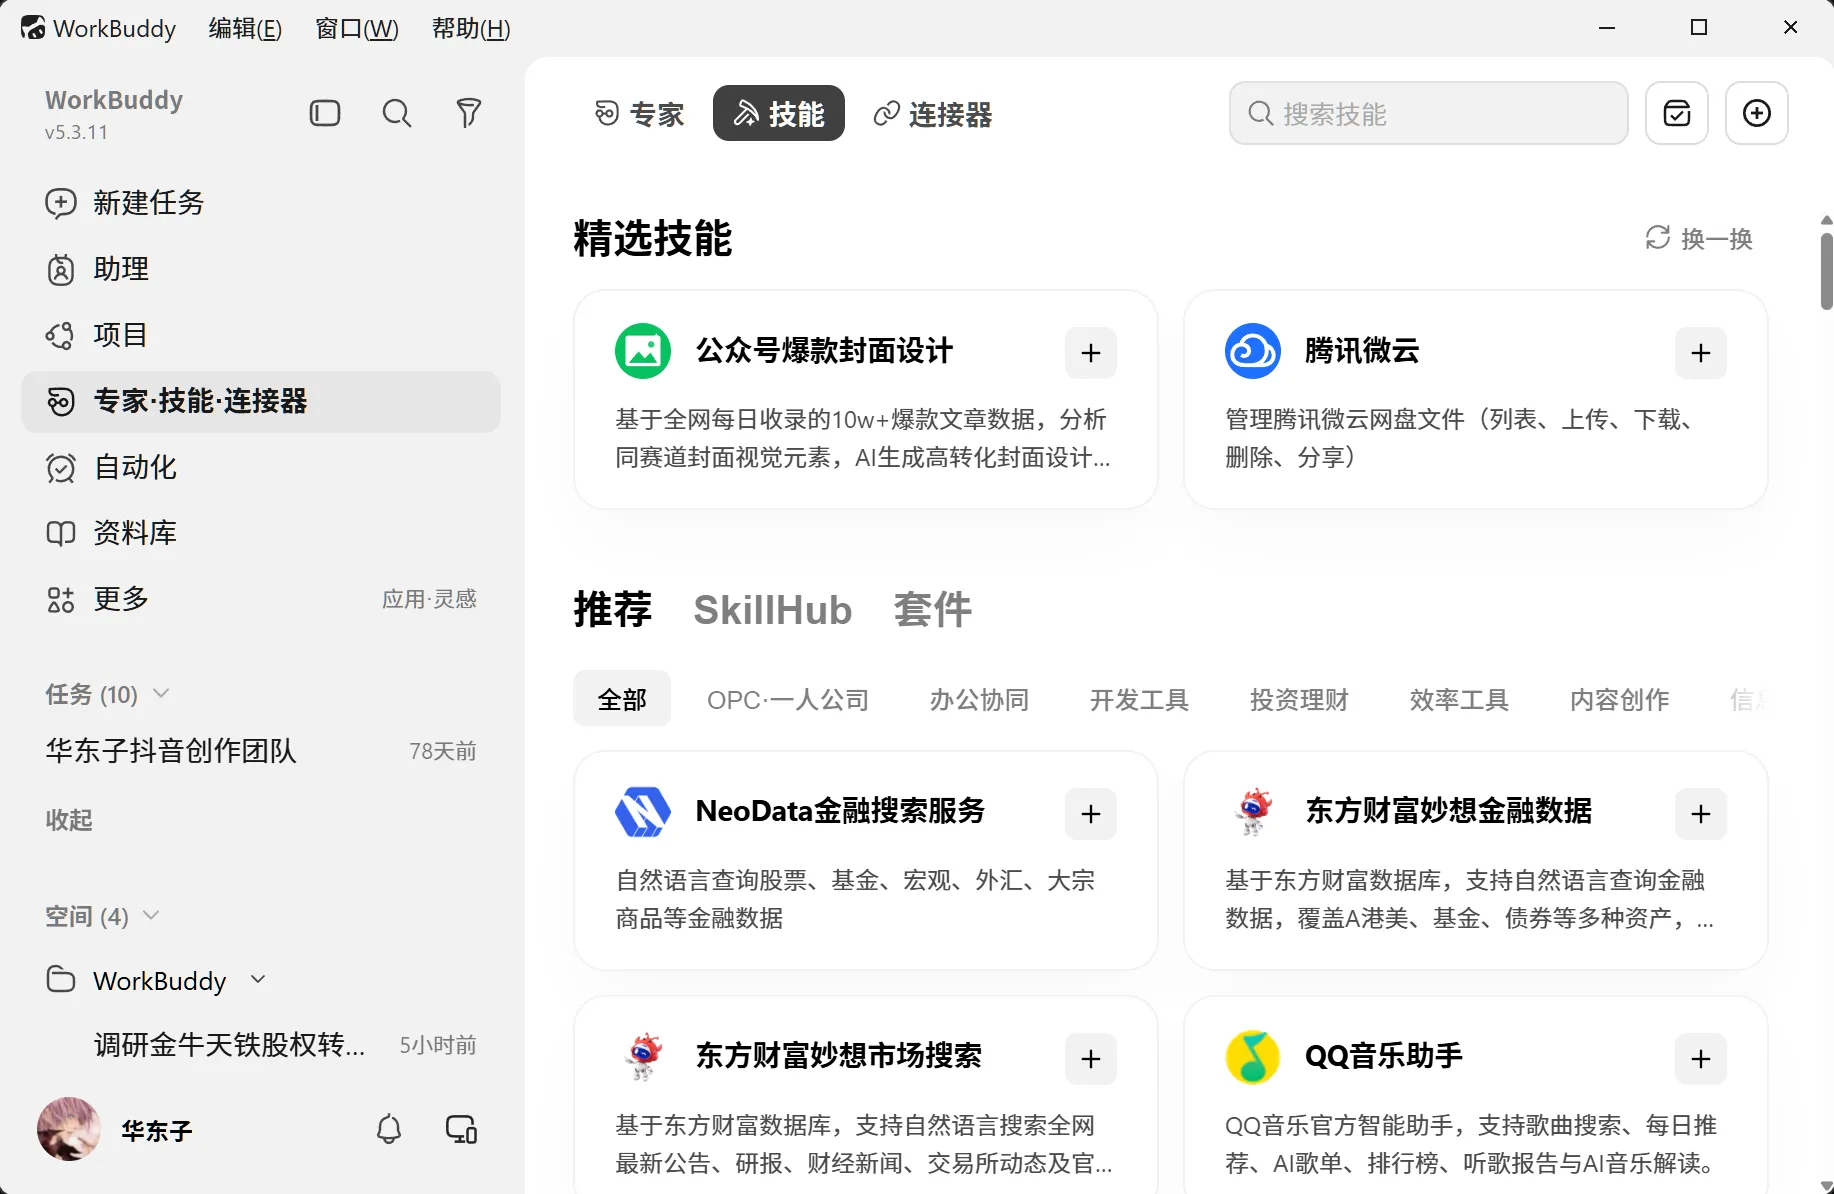Click the v5.3.11 version label

(76, 132)
